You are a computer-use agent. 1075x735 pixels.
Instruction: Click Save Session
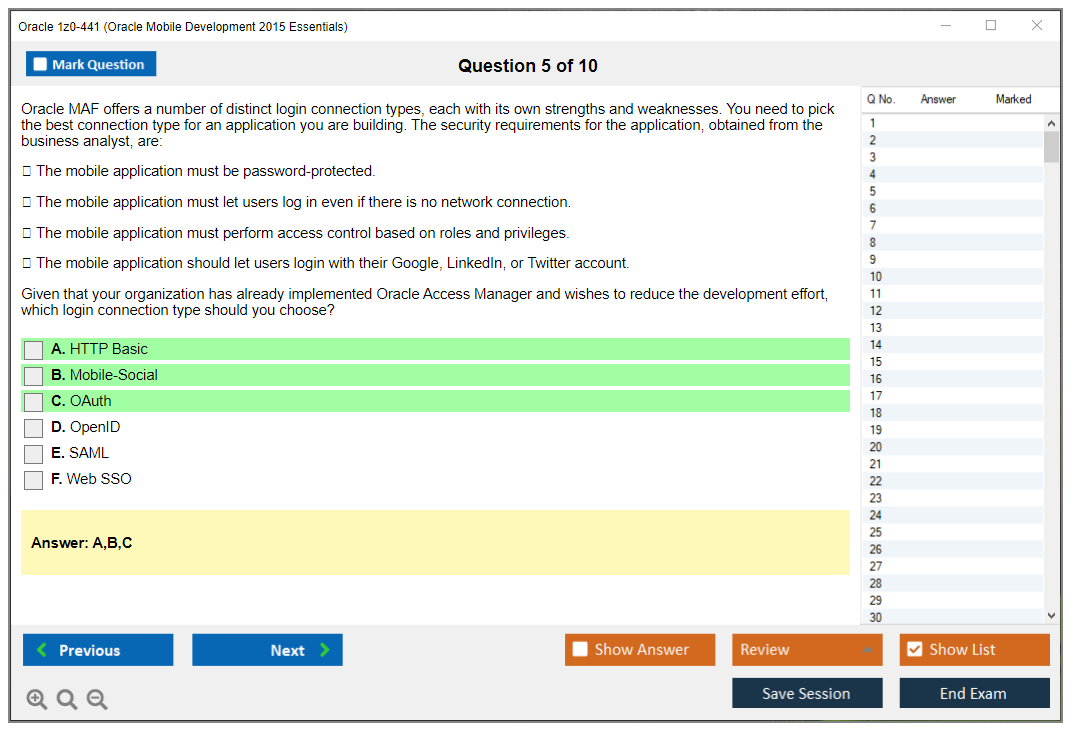(807, 692)
